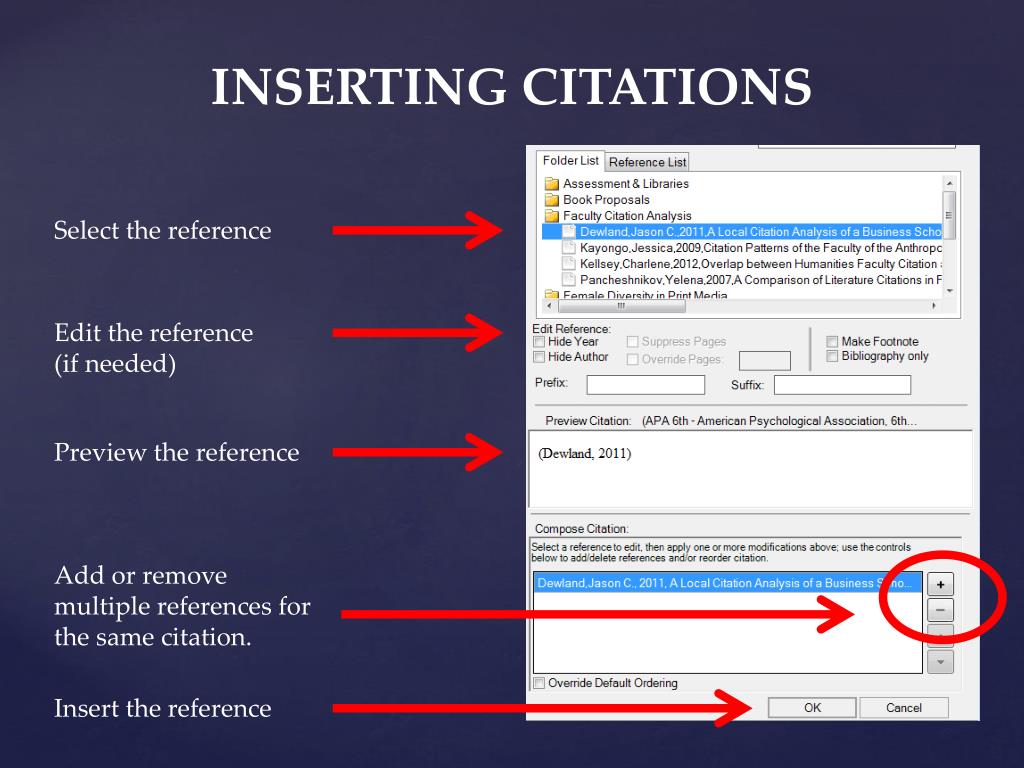Click the folder list scroll down arrow

tap(950, 291)
